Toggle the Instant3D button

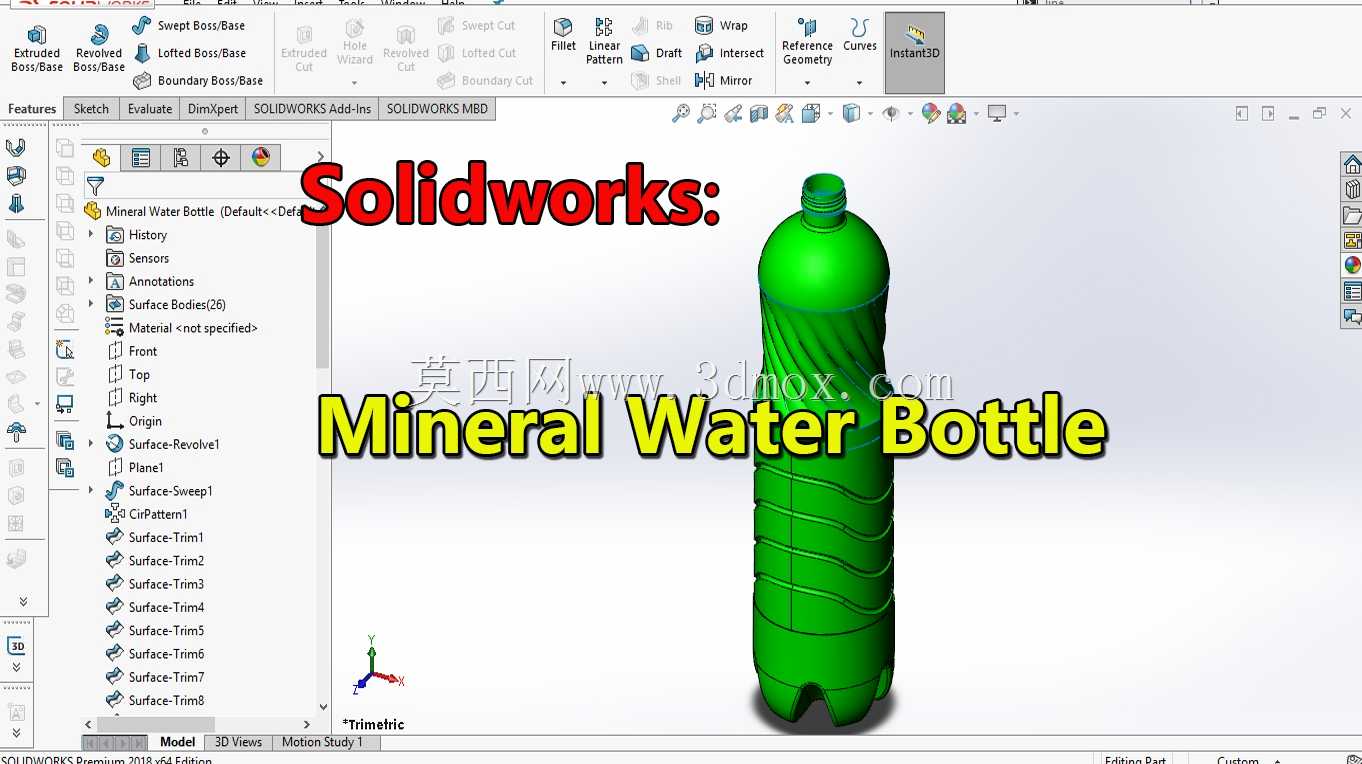pyautogui.click(x=915, y=53)
